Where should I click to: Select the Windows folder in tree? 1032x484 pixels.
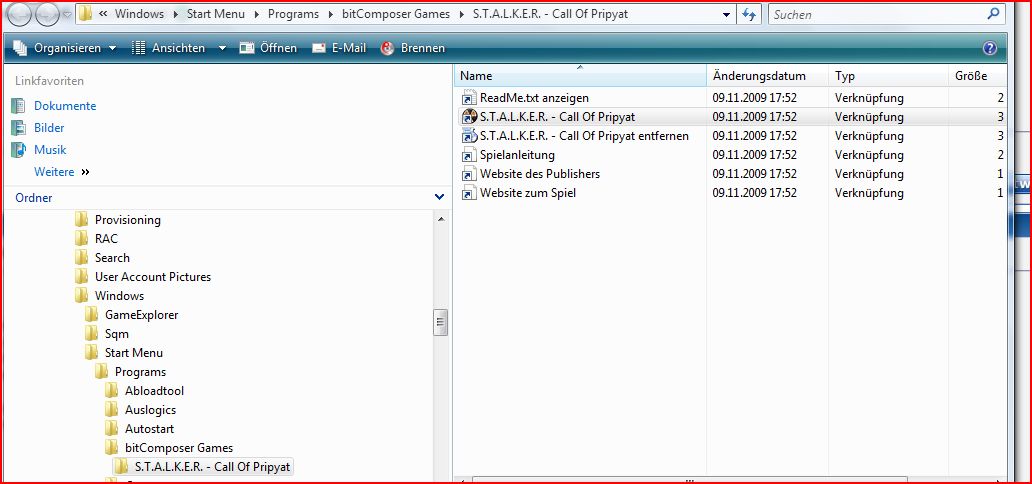[119, 296]
